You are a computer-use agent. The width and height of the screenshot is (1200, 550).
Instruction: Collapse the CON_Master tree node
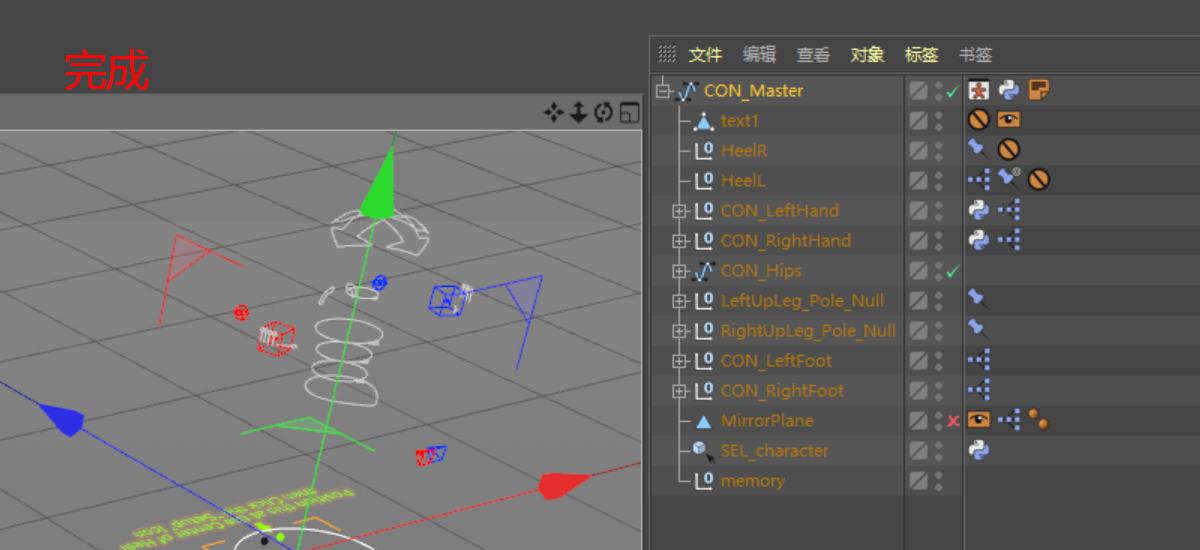(x=661, y=91)
